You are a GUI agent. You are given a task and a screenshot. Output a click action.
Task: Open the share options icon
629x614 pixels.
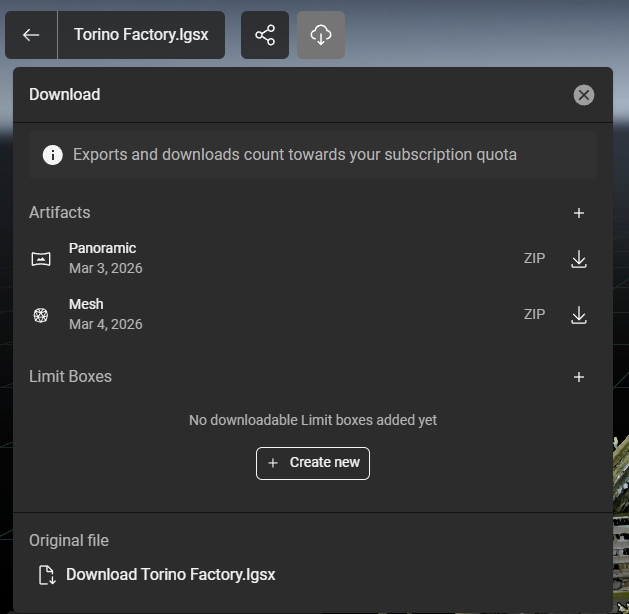pos(265,35)
